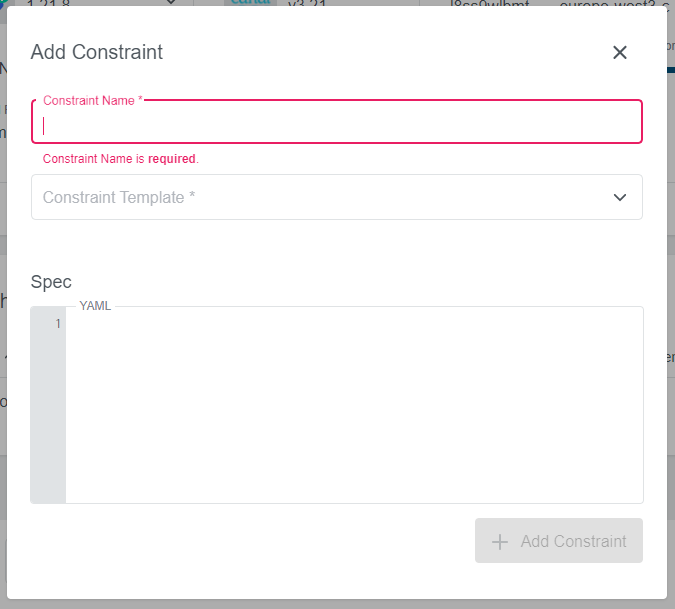Click the bold 'required' word in error text
The height and width of the screenshot is (609, 675).
click(x=172, y=159)
